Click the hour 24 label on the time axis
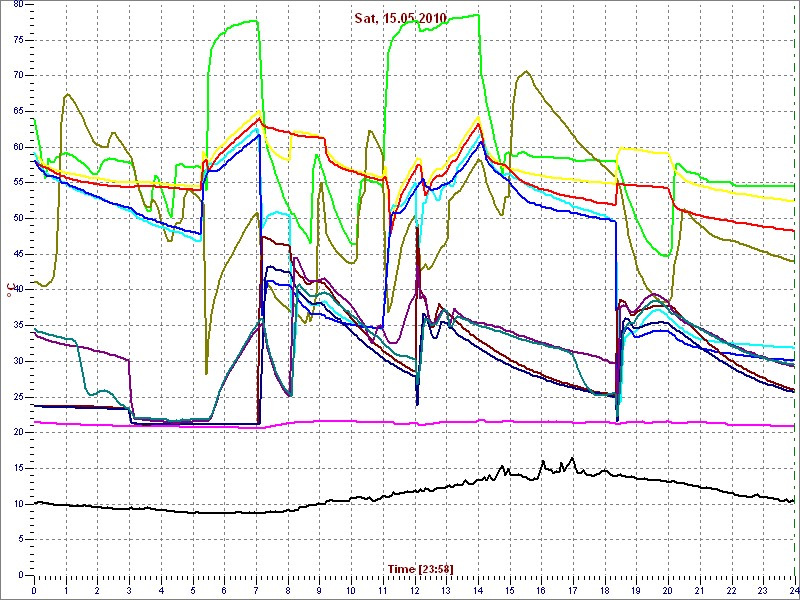800x600 pixels. coord(792,590)
